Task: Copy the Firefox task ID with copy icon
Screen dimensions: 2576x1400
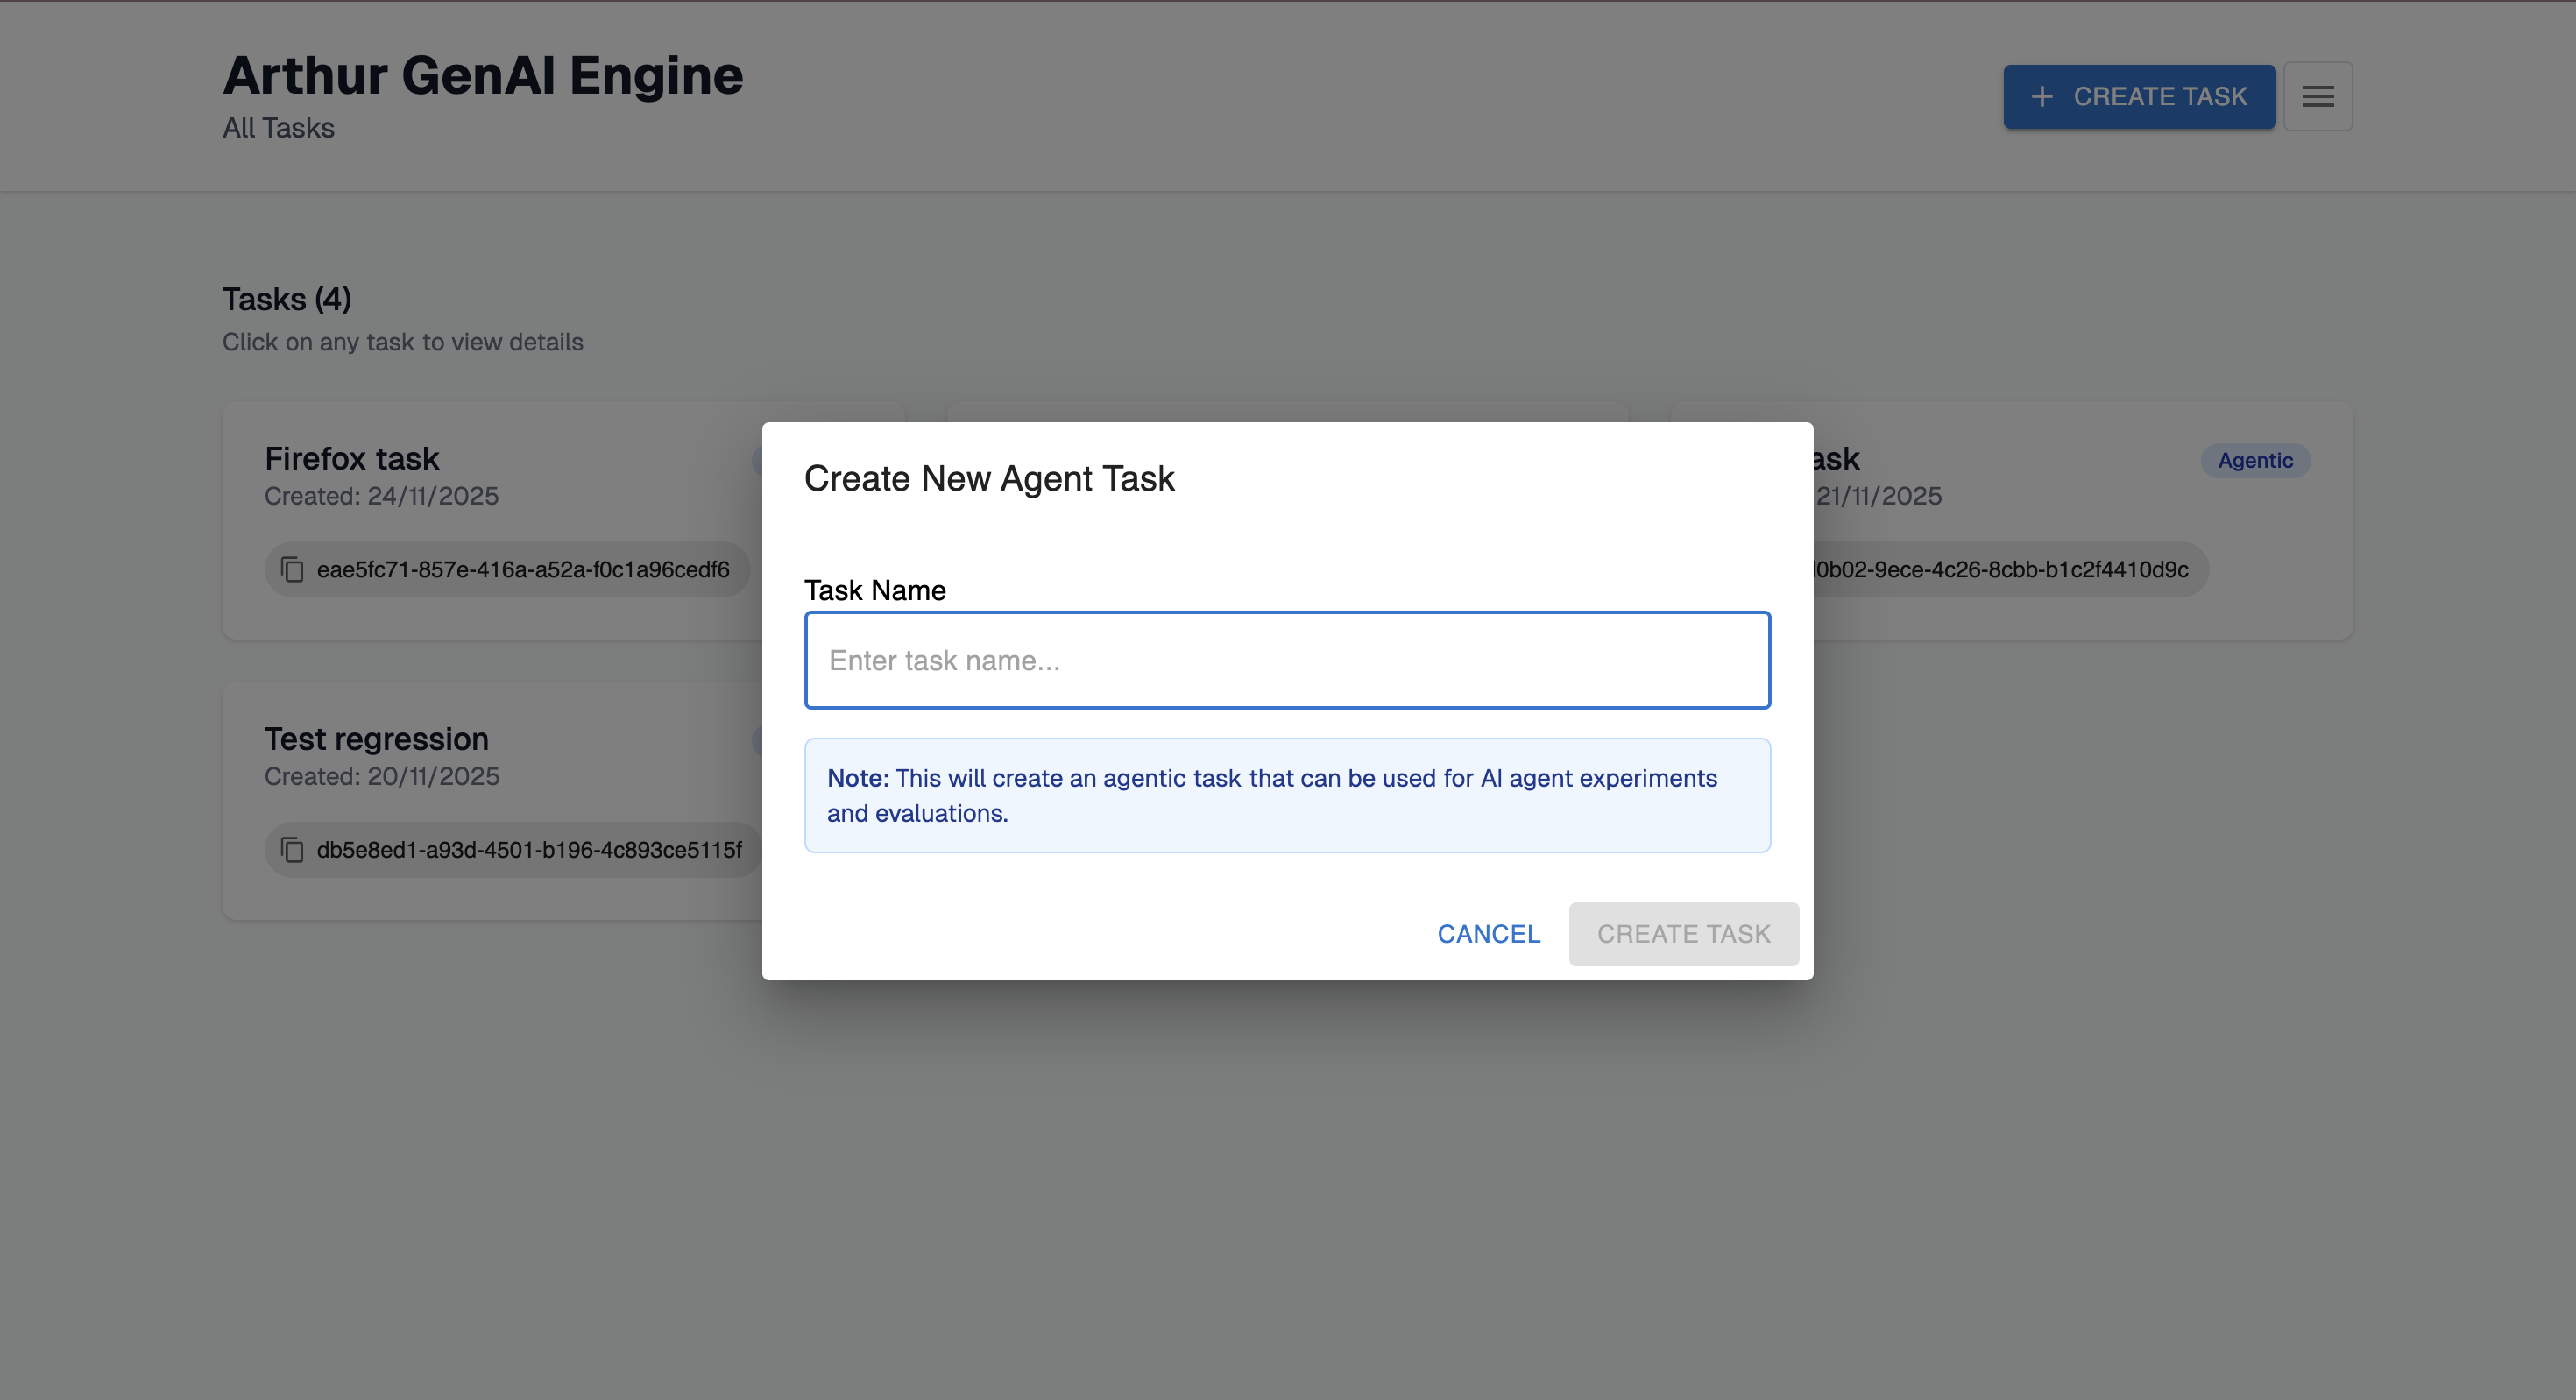Action: pyautogui.click(x=292, y=570)
